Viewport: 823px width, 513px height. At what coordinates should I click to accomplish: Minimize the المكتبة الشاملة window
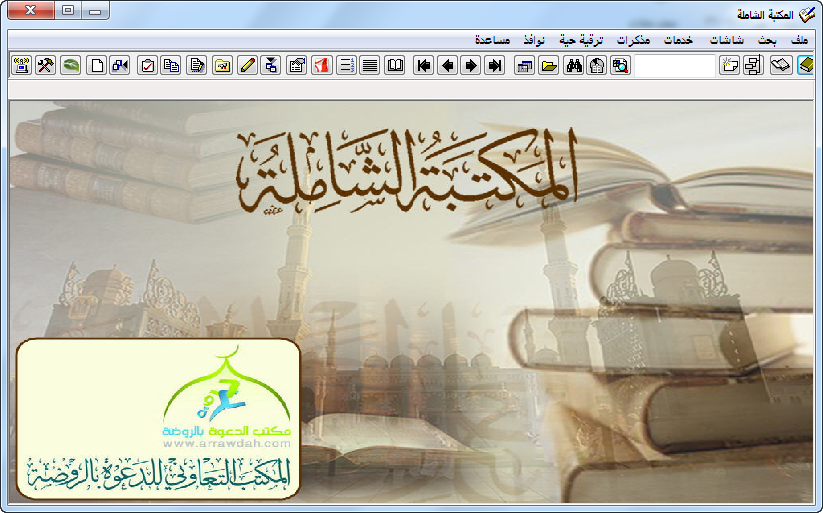point(95,11)
